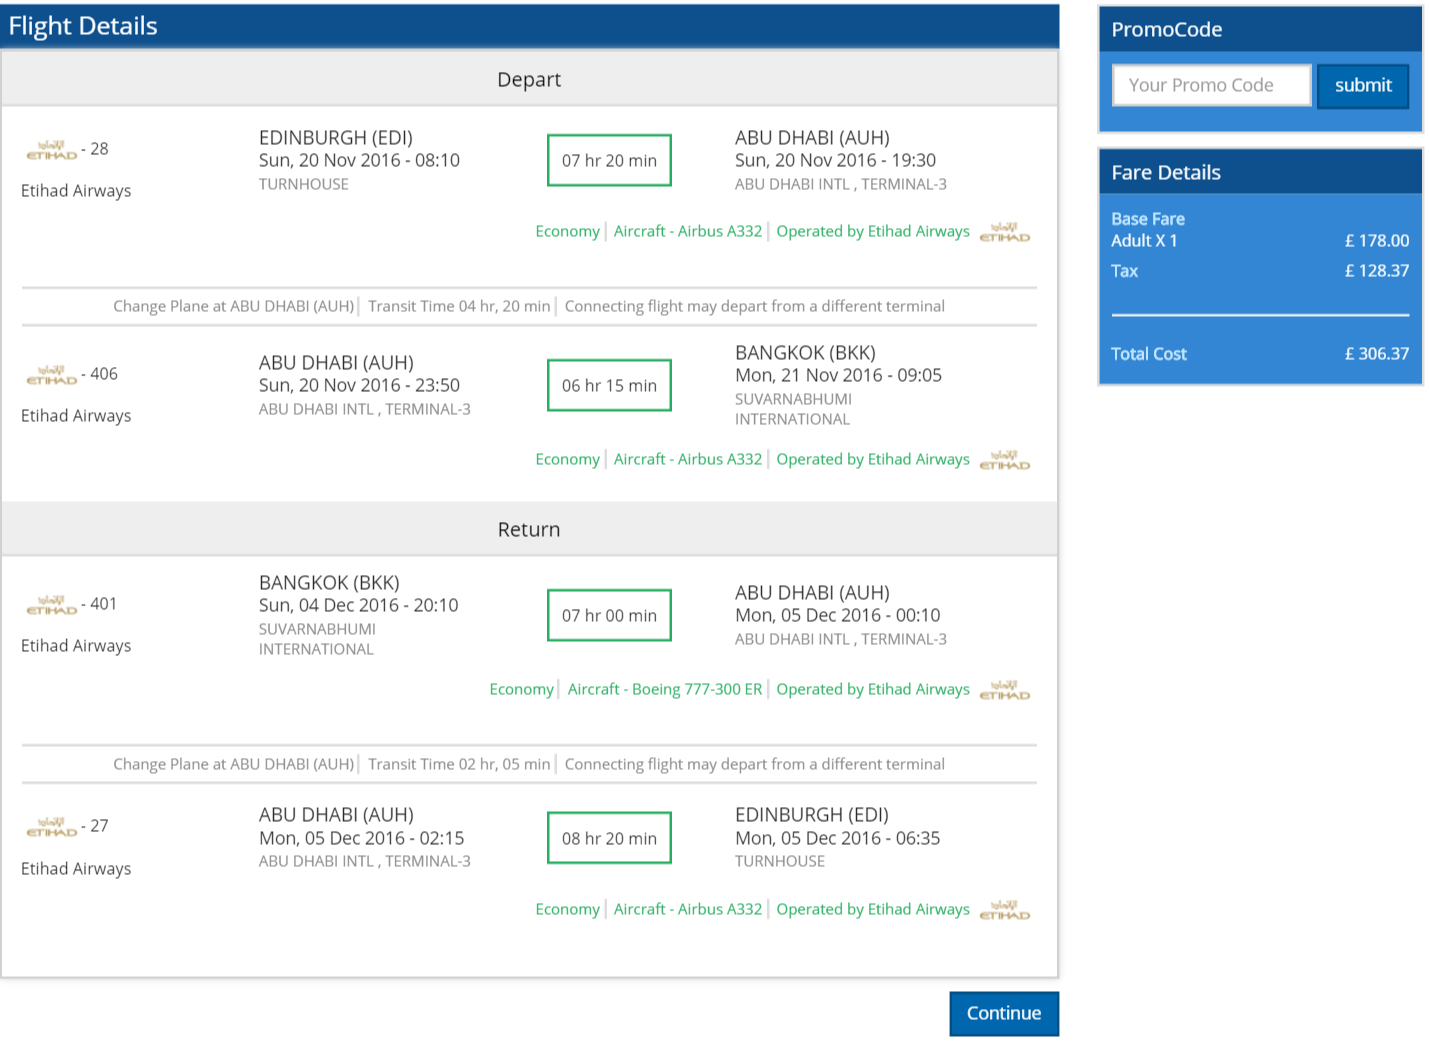Click the Etihad logo beside flight 28
Image resolution: width=1429 pixels, height=1043 pixels.
pos(52,150)
